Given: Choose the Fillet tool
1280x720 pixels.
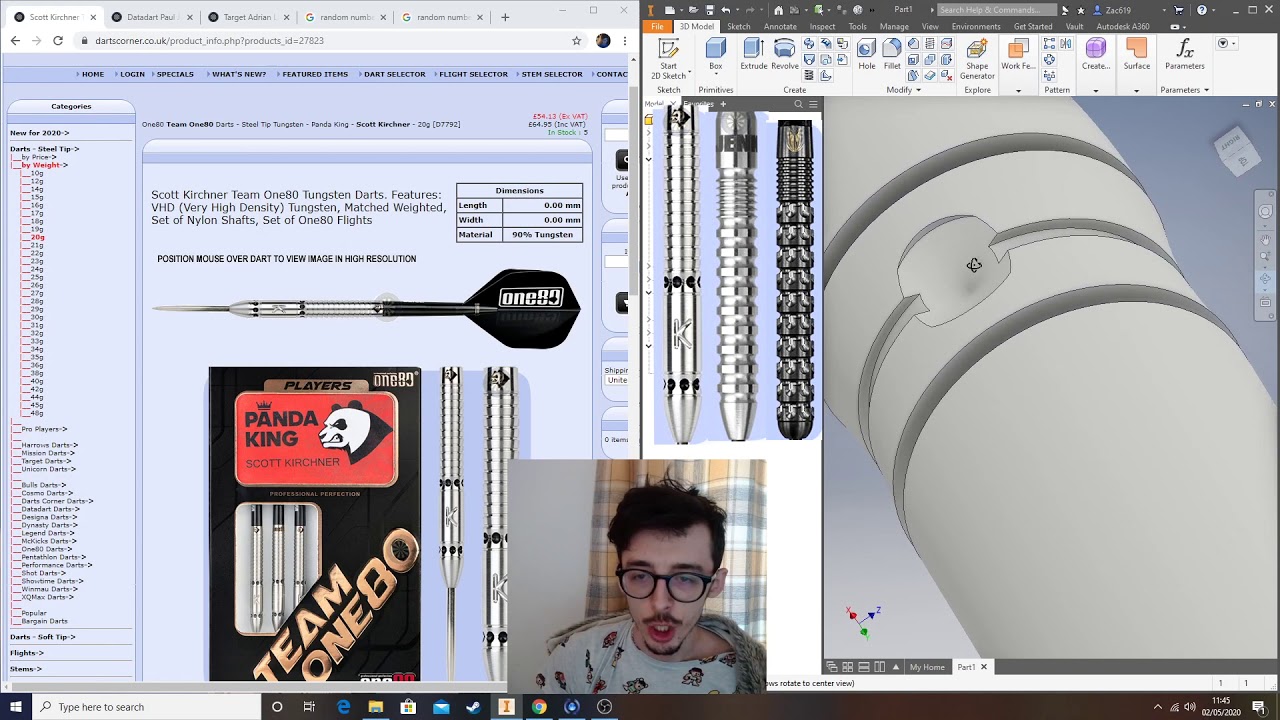Looking at the screenshot, I should point(892,55).
